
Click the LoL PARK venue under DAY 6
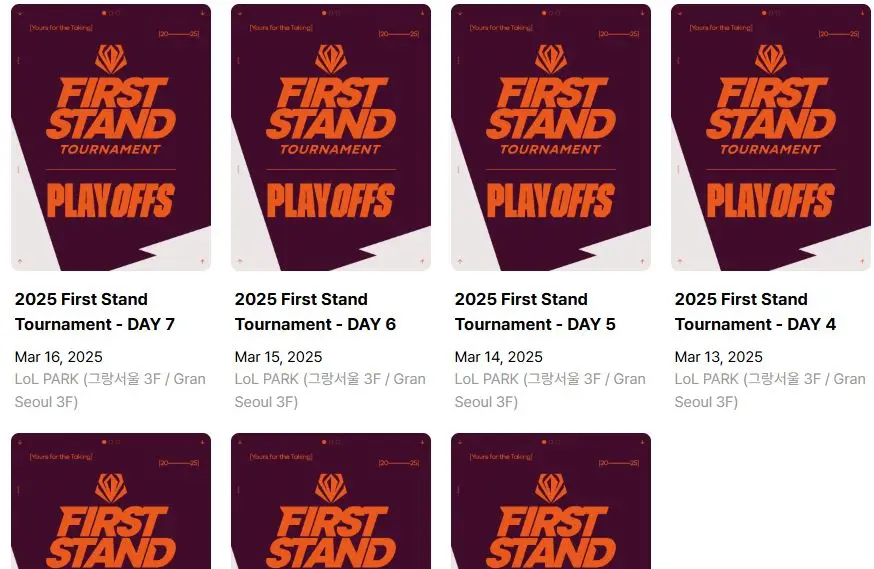[x=330, y=390]
